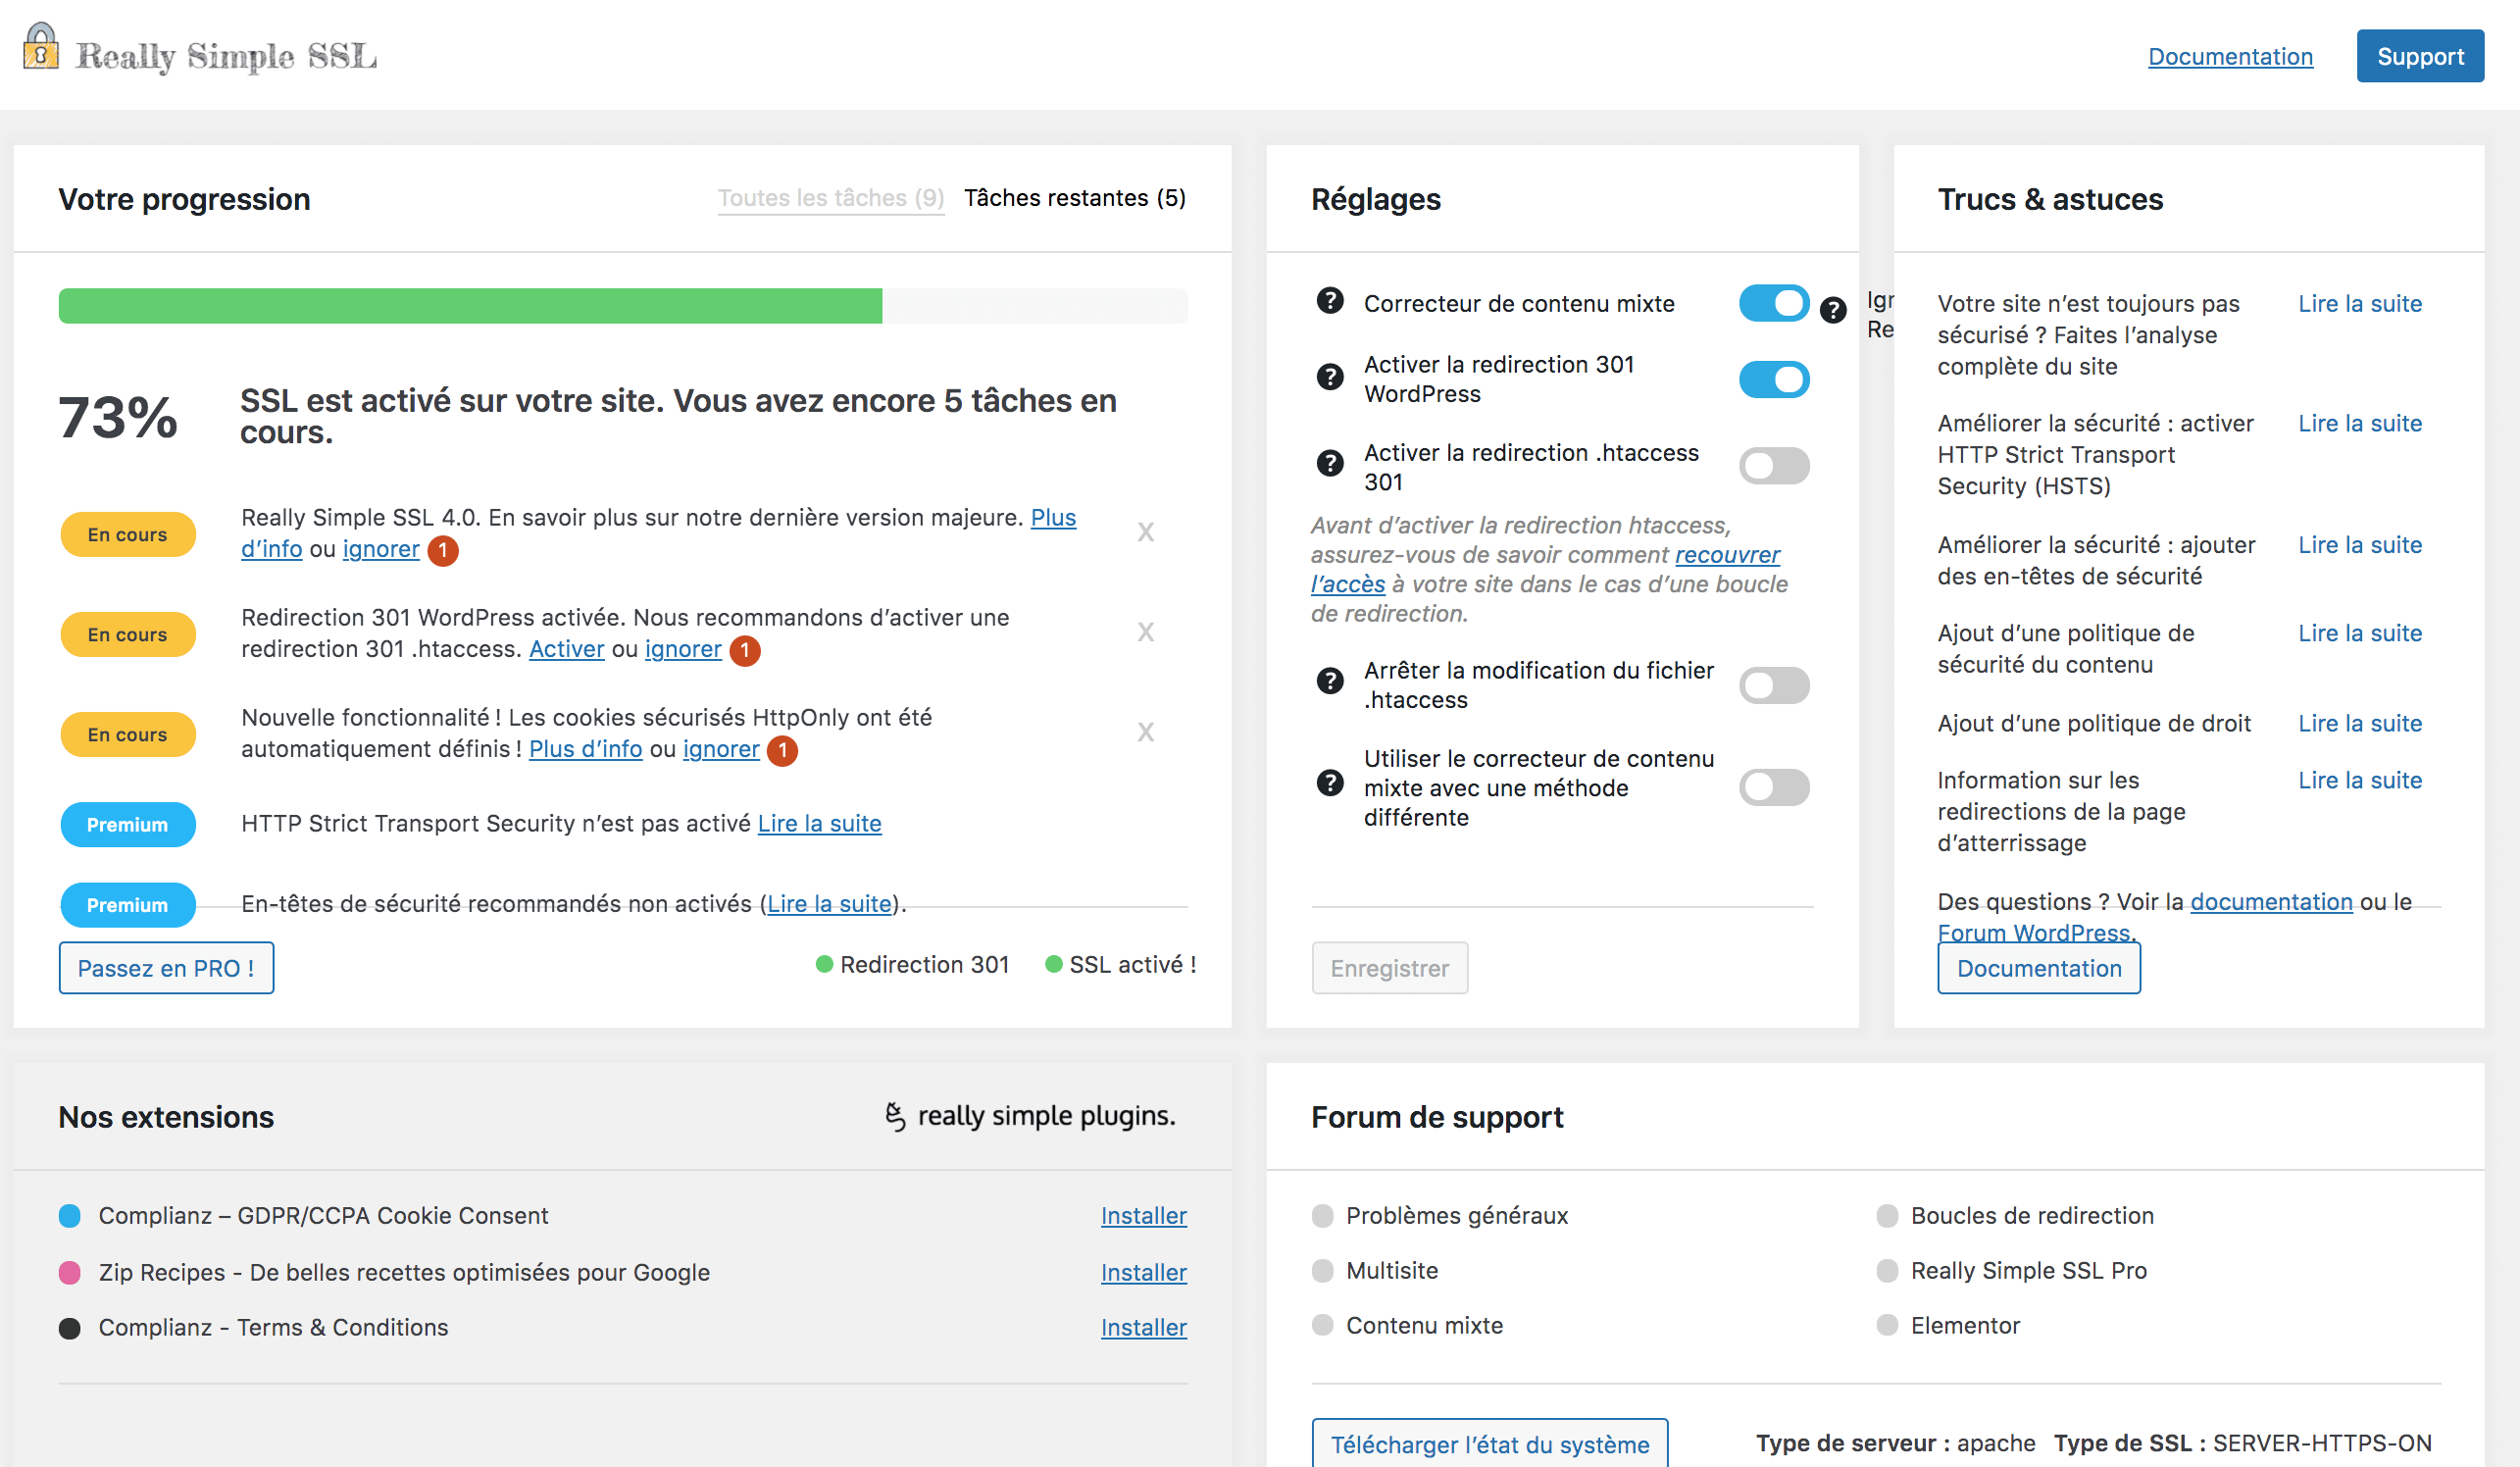The image size is (2520, 1467).
Task: Open the Documentation link in the header
Action: [2230, 56]
